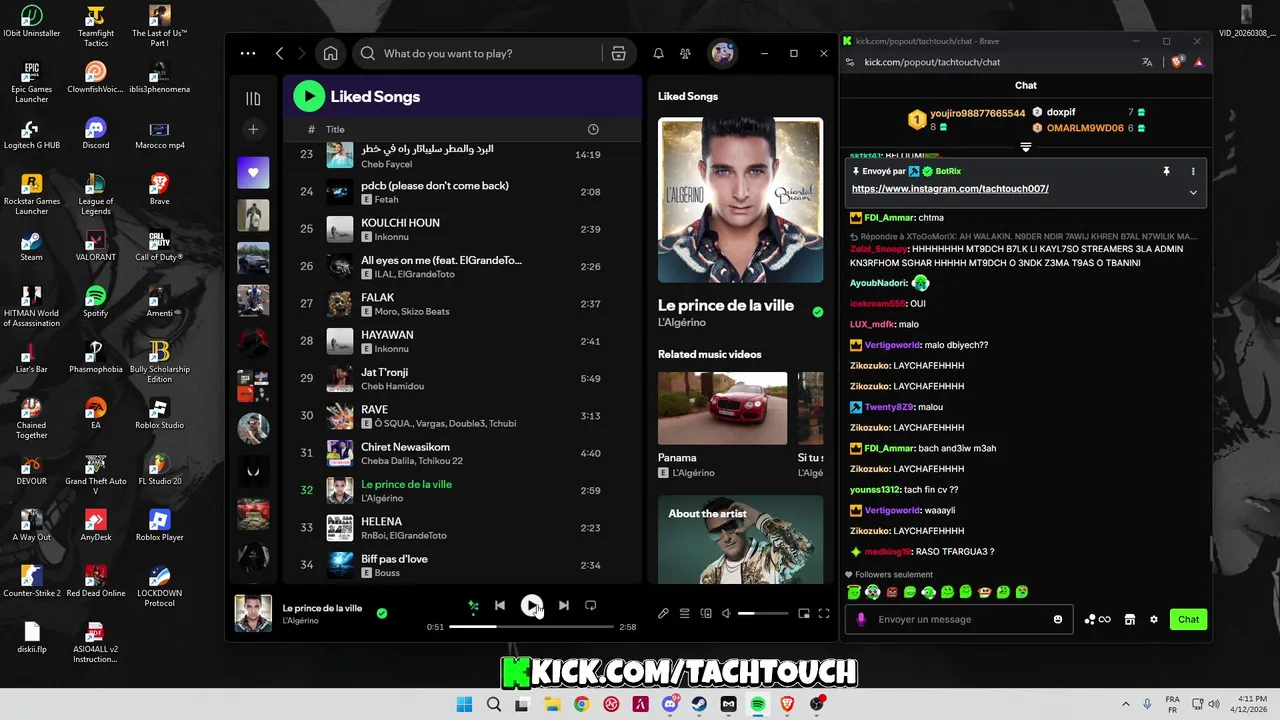Screen dimensions: 1280x720
Task: Click the Envoyer un message field
Action: coord(958,619)
